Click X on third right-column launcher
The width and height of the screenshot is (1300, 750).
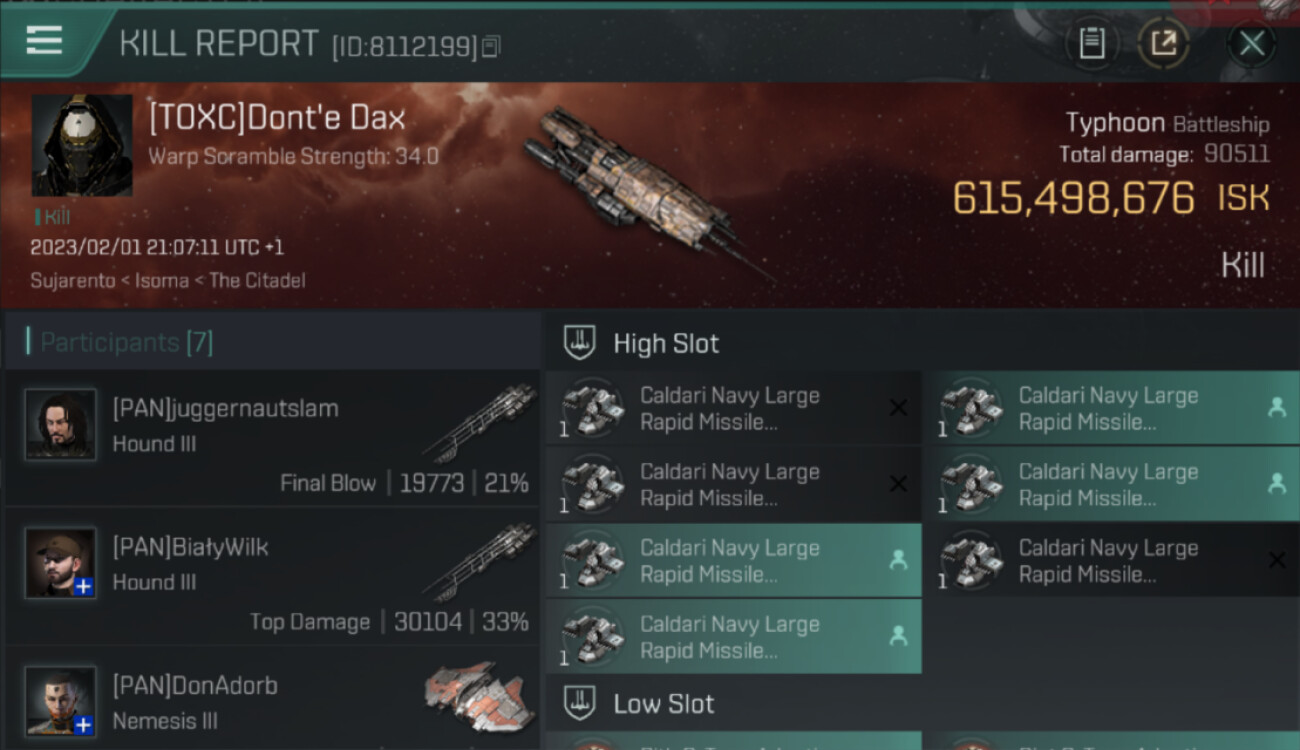(1276, 560)
